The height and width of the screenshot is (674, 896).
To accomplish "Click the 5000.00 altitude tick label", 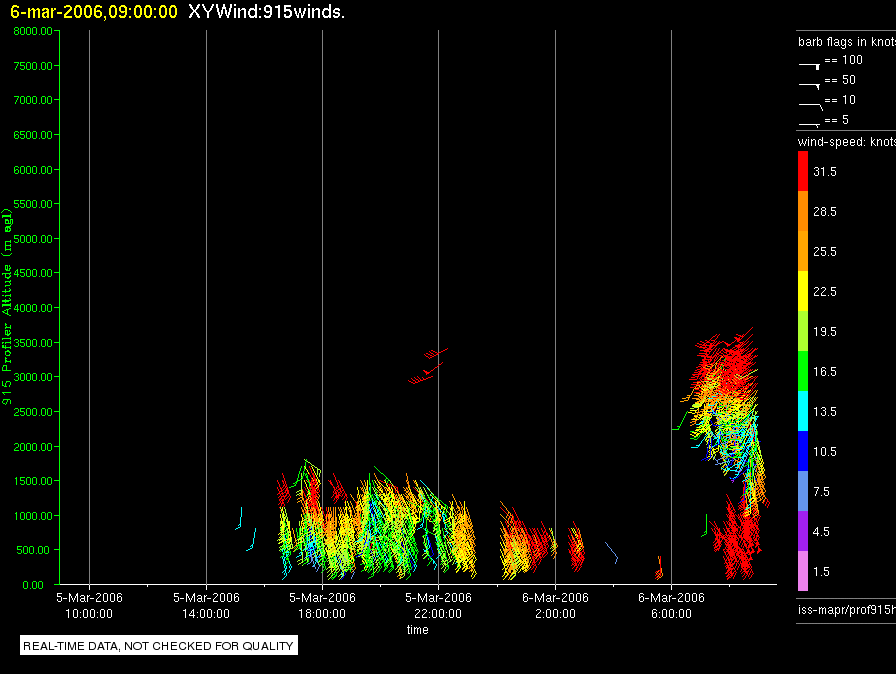I will [x=33, y=239].
